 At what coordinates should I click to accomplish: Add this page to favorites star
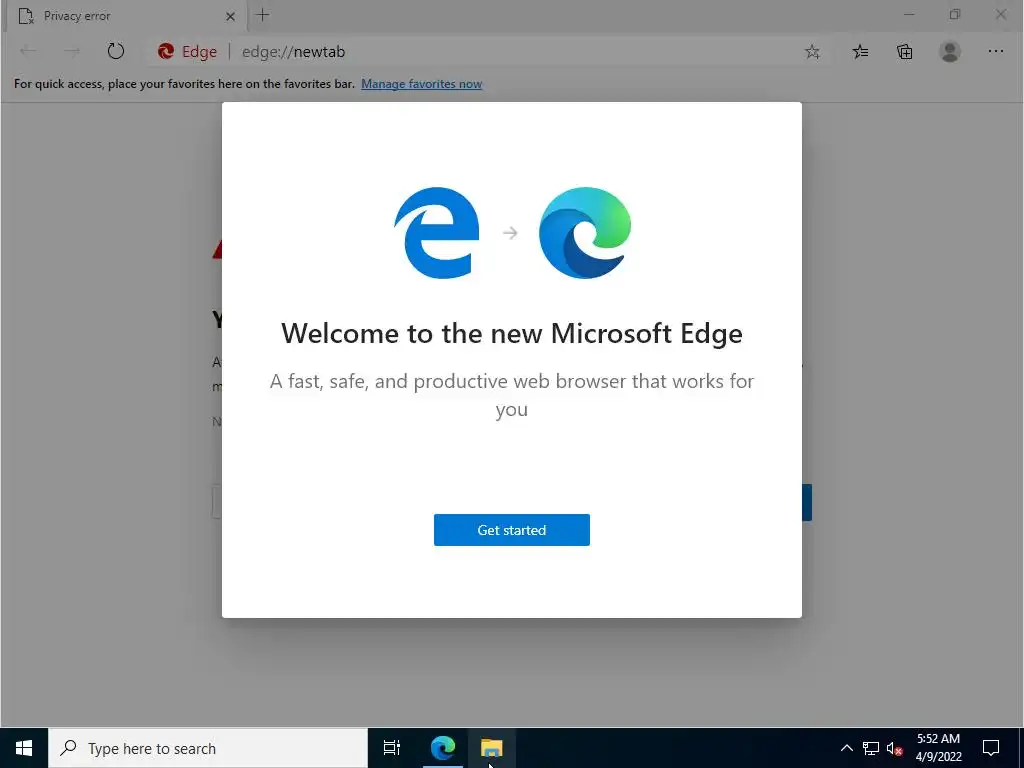click(812, 52)
